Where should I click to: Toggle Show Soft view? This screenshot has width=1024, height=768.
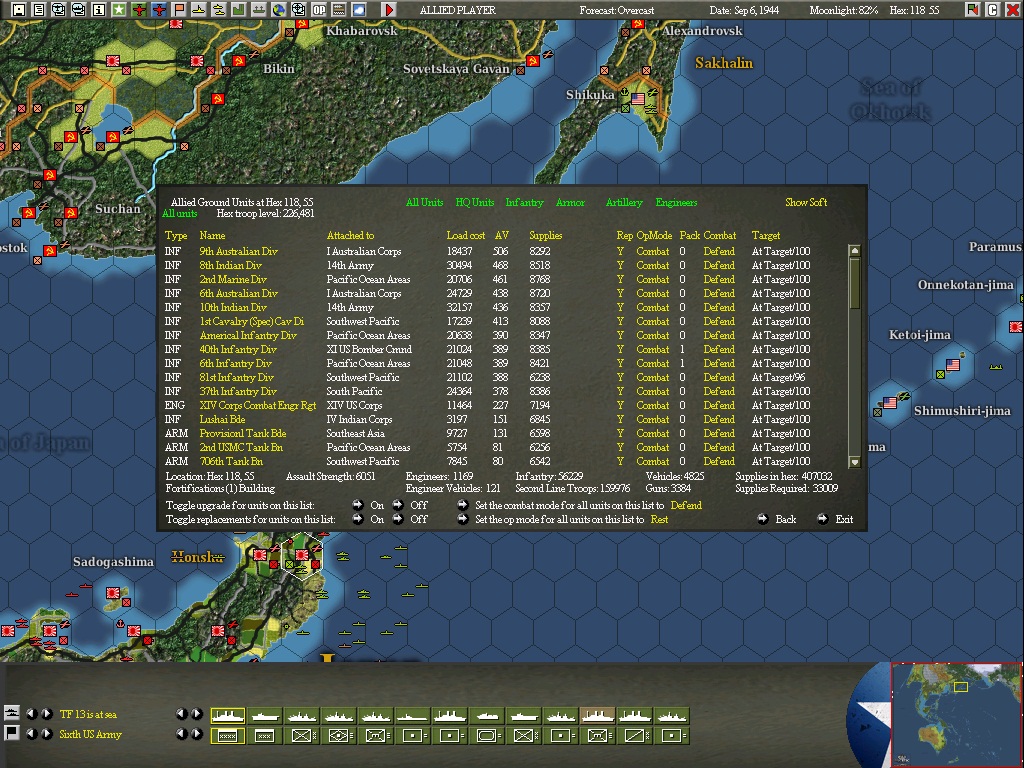(806, 202)
